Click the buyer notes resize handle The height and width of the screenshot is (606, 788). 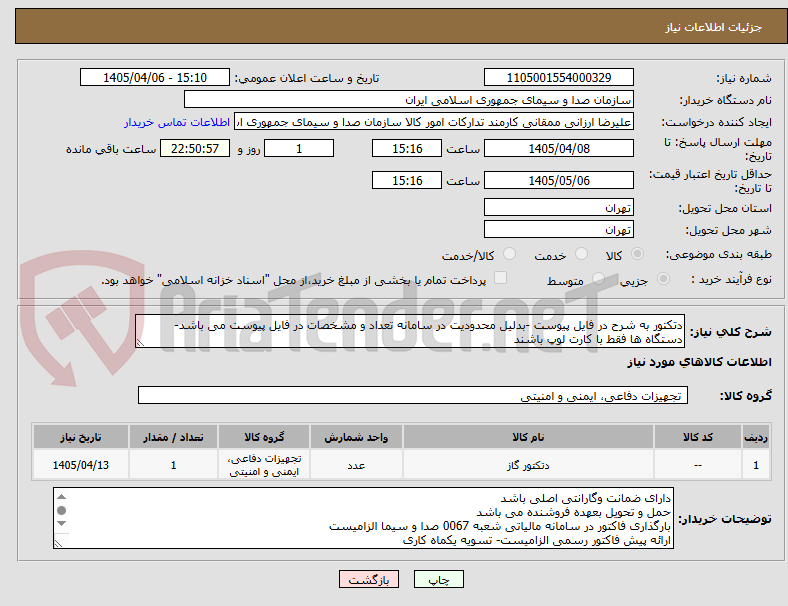tap(58, 544)
